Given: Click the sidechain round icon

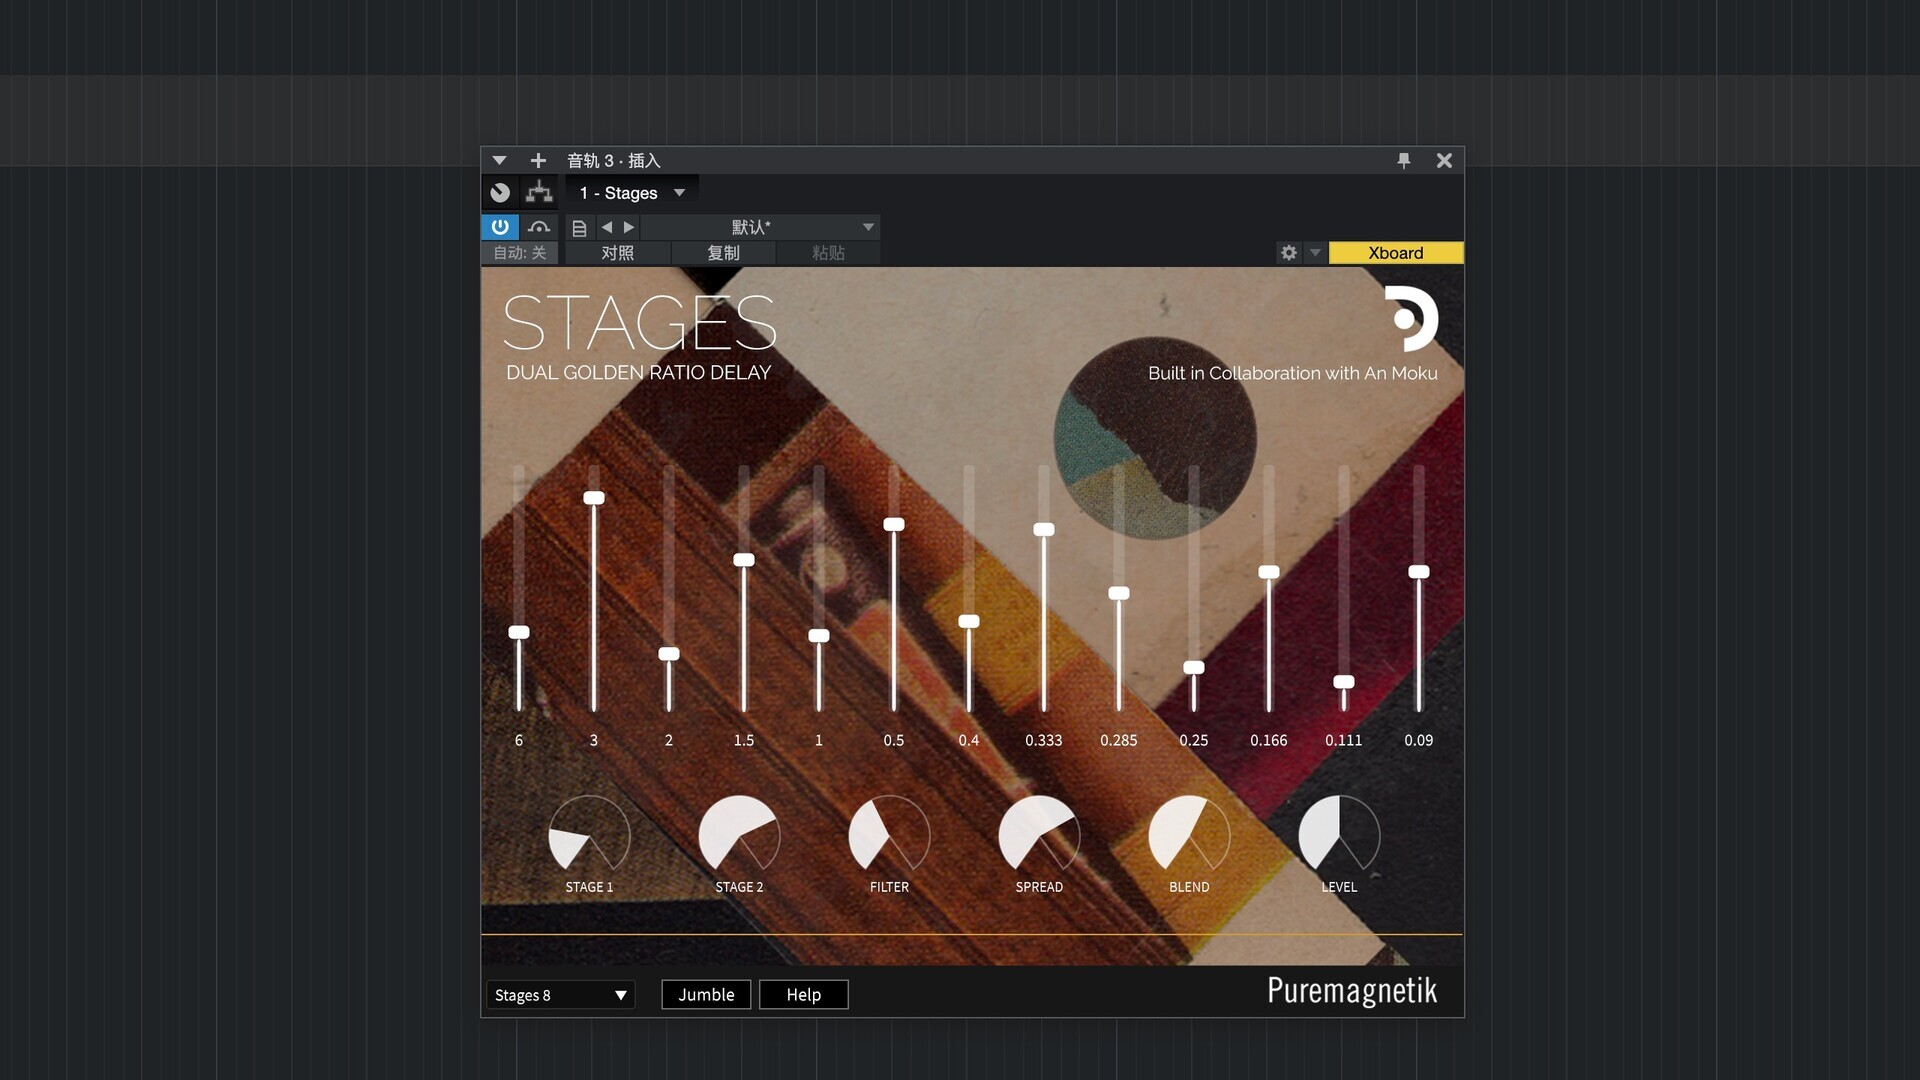Looking at the screenshot, I should click(500, 192).
